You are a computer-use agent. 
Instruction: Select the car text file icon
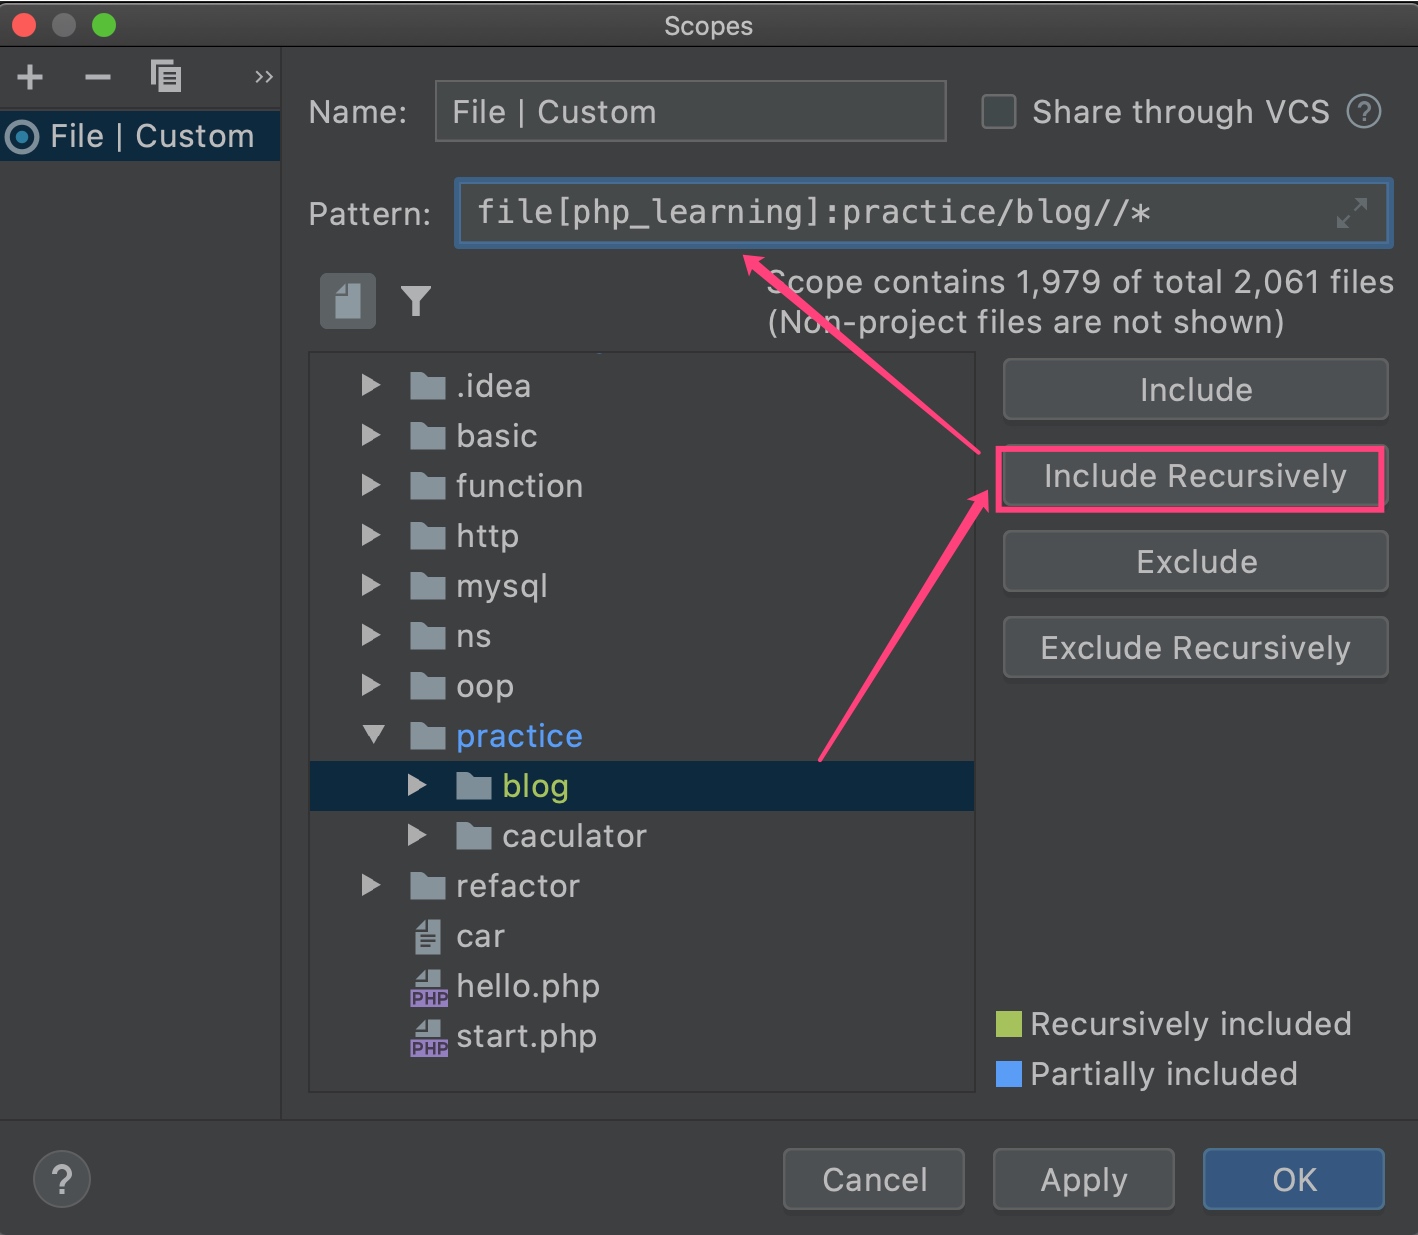427,936
